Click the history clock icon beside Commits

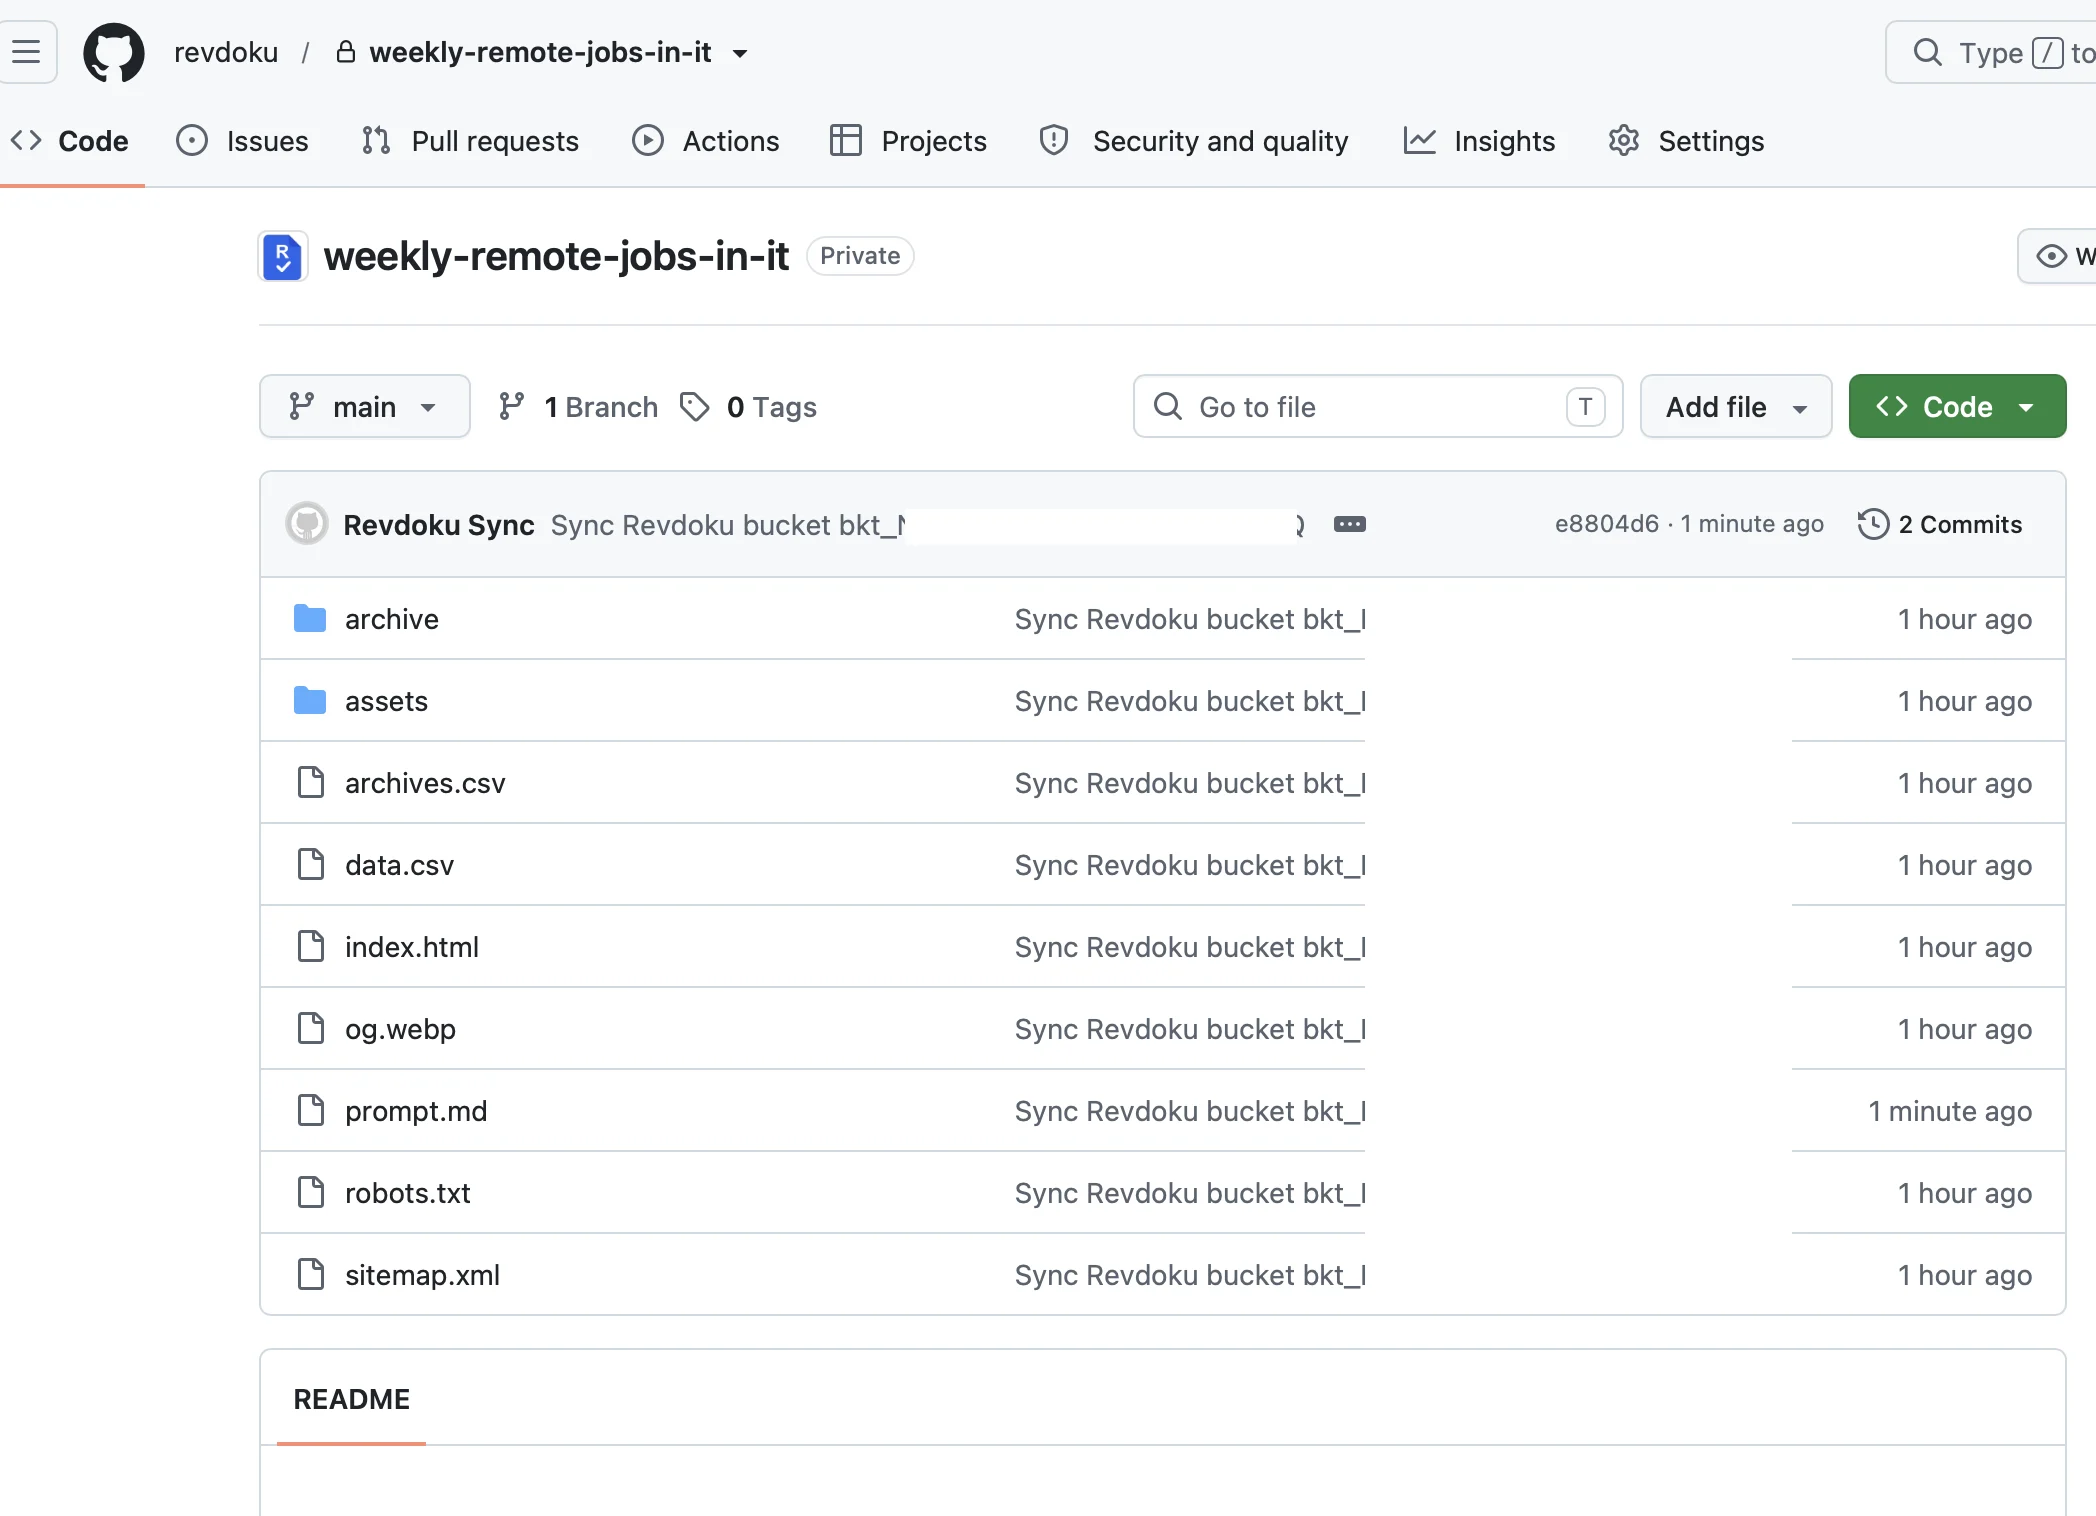[x=1874, y=524]
